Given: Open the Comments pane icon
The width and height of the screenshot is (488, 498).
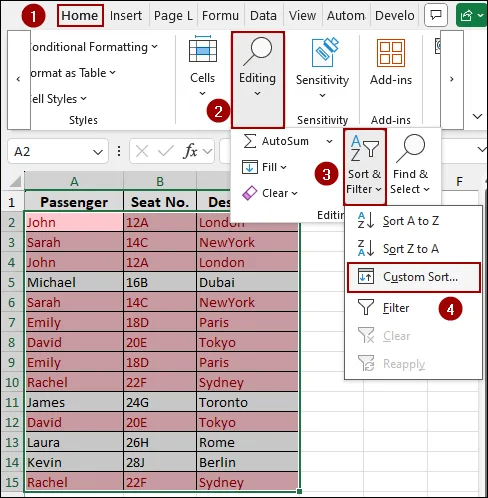Looking at the screenshot, I should (x=436, y=15).
